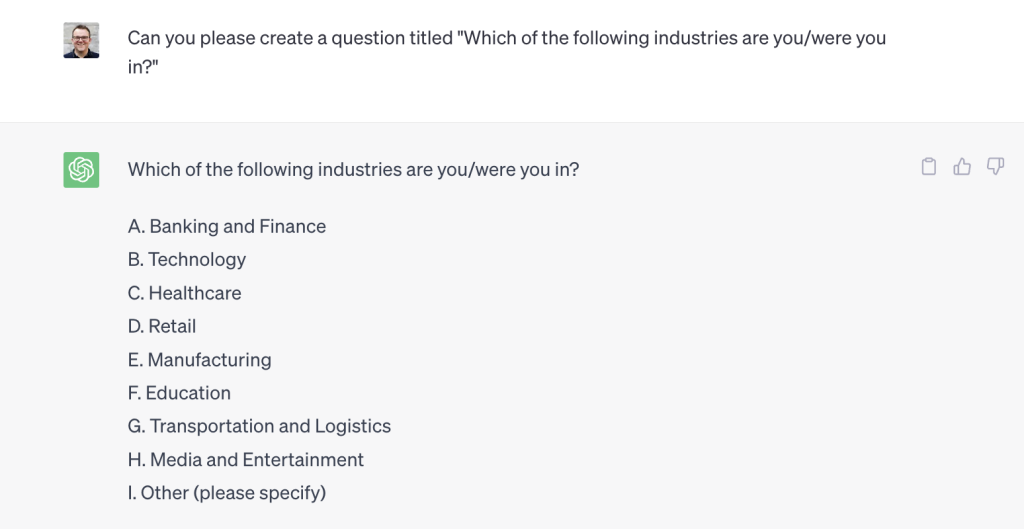Select option H. Media and Entertainment
Image resolution: width=1024 pixels, height=529 pixels.
click(x=246, y=460)
